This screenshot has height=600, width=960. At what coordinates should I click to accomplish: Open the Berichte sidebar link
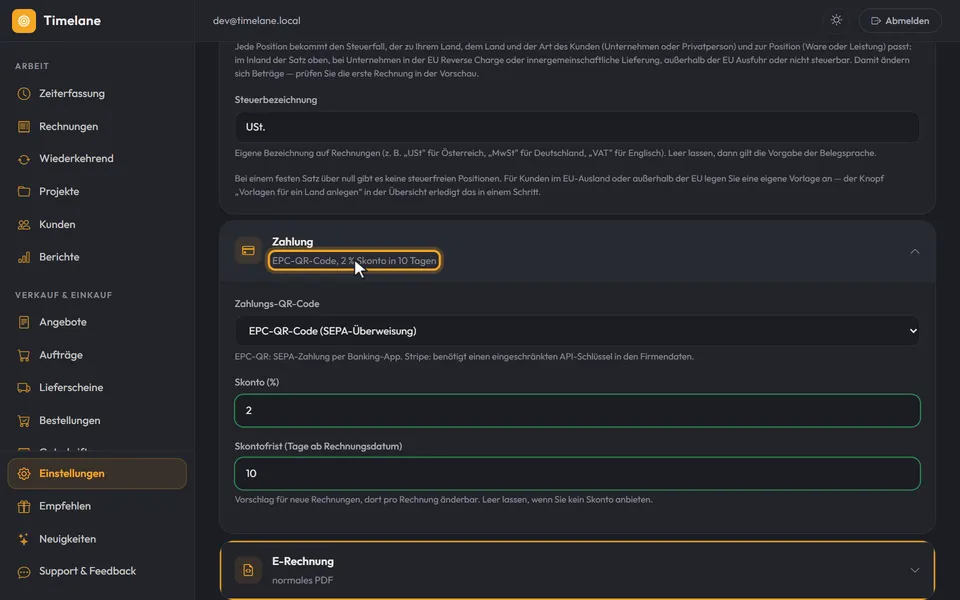(97, 257)
